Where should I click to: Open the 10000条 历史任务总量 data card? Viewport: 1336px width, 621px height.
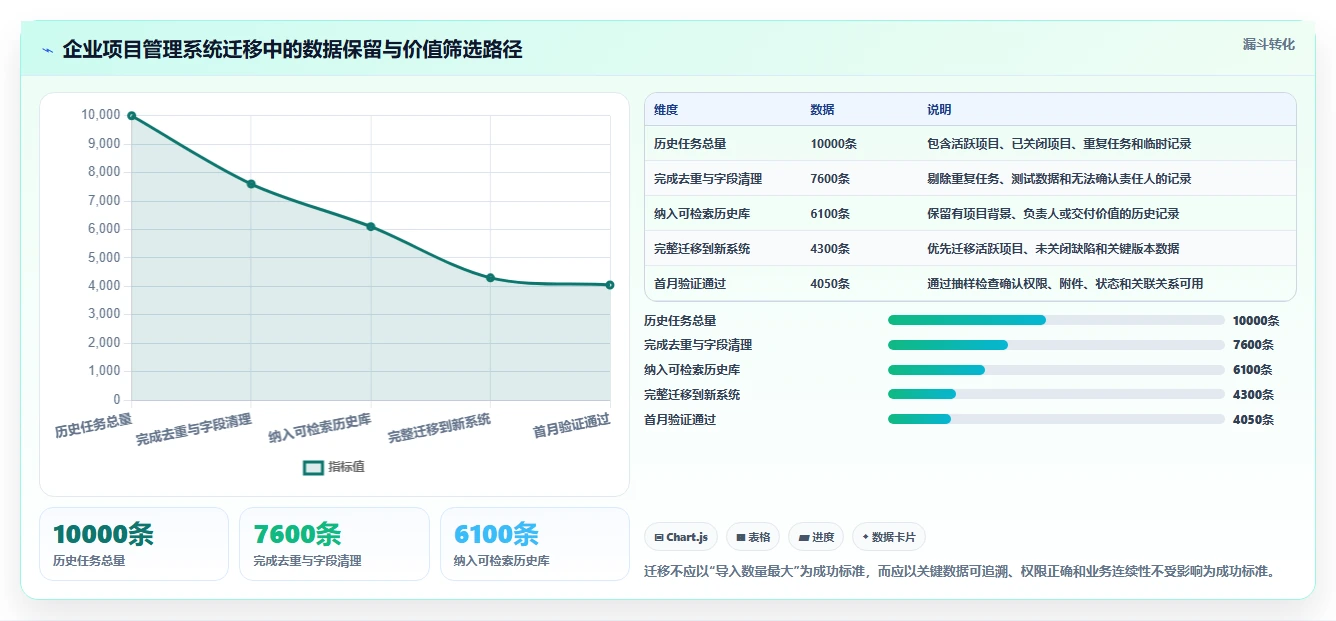tap(134, 544)
